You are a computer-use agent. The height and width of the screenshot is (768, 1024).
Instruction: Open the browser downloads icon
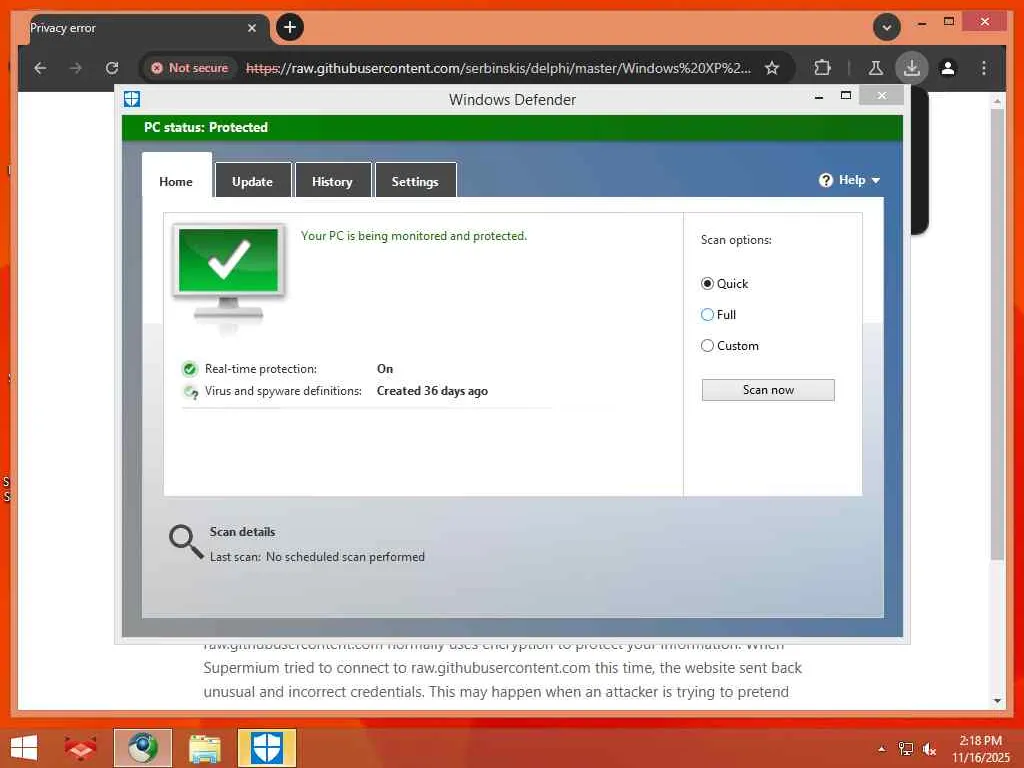[x=912, y=67]
